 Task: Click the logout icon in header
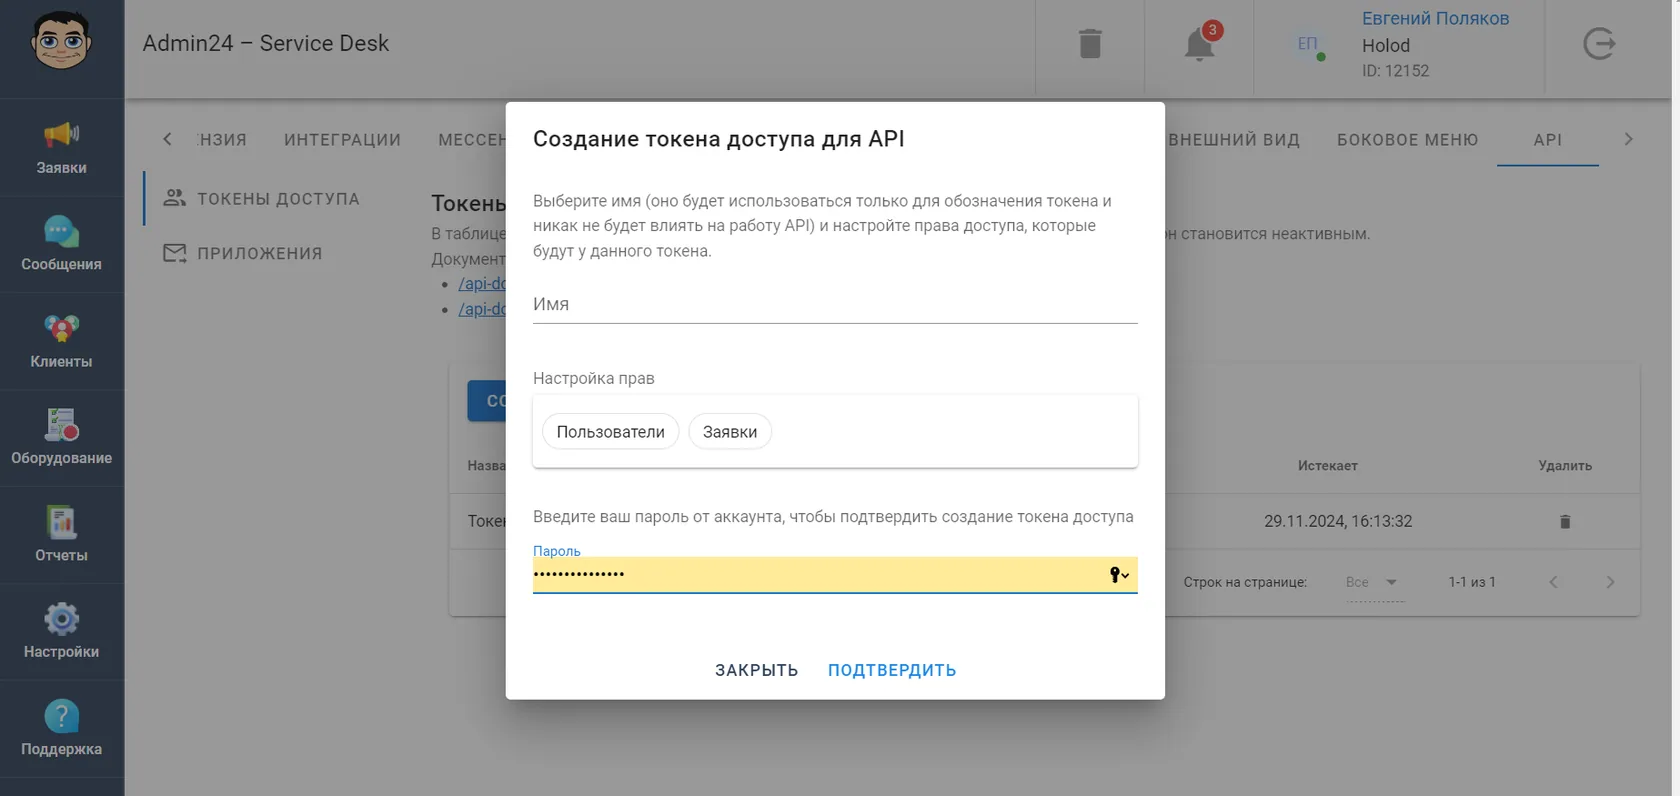(1599, 44)
